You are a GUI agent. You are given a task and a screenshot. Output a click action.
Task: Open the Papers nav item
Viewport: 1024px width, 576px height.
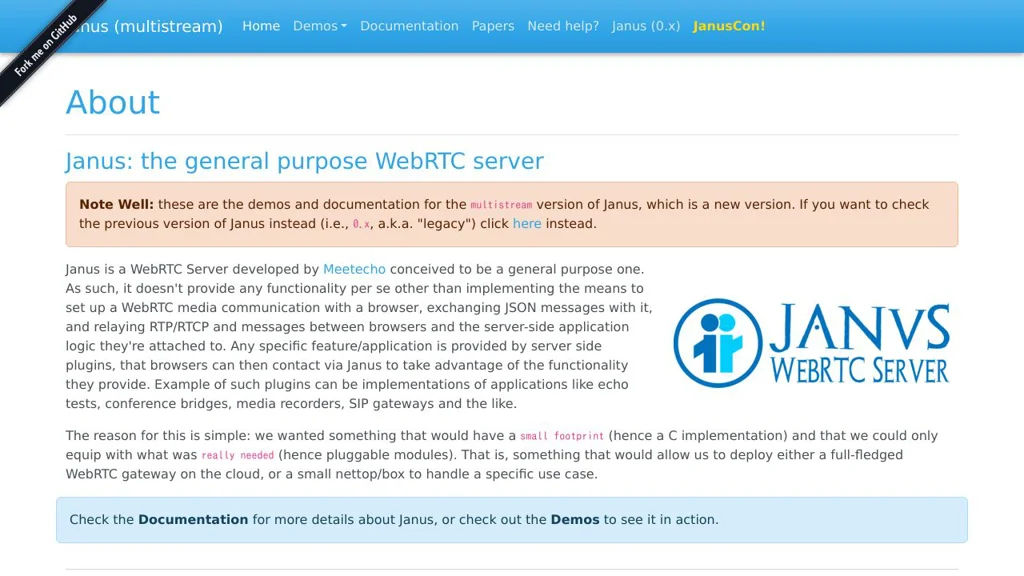[493, 26]
